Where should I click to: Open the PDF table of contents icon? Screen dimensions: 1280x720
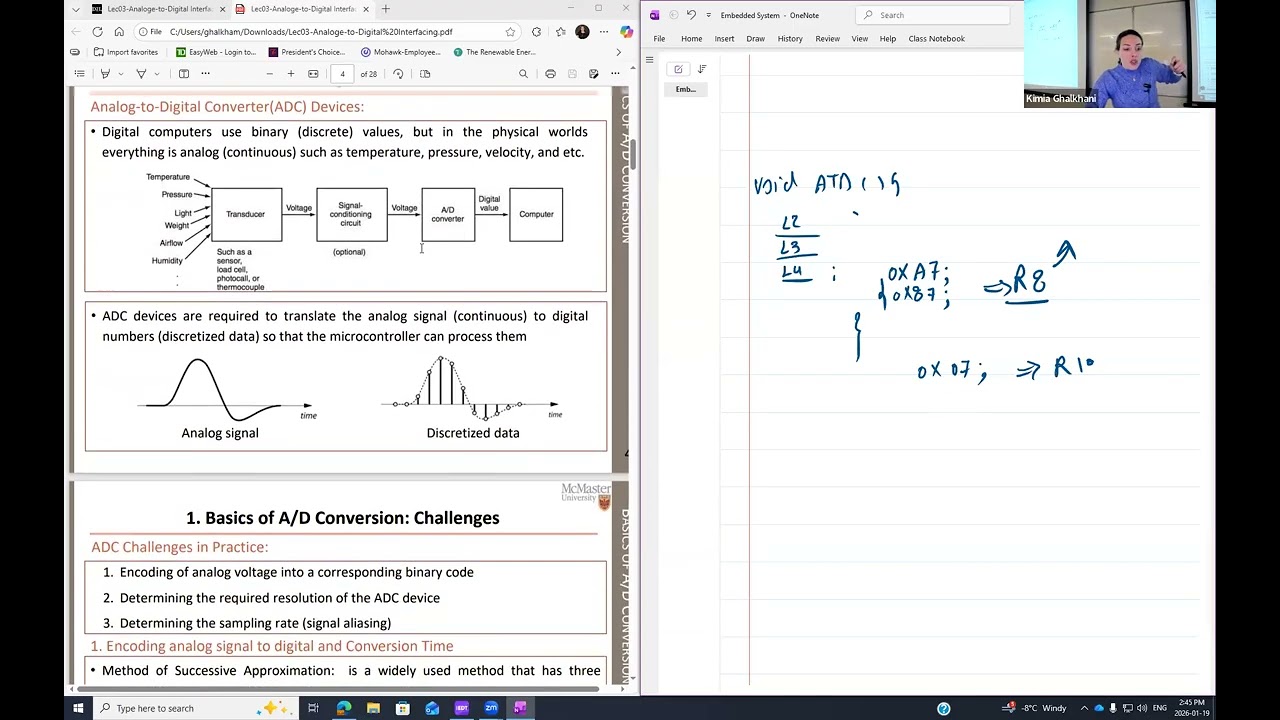(x=79, y=74)
